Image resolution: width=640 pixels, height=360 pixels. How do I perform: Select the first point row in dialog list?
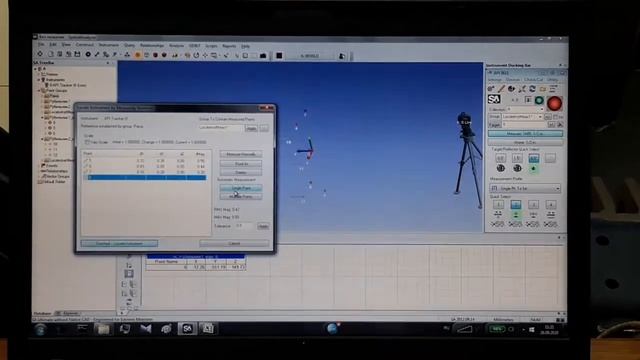pyautogui.click(x=145, y=161)
